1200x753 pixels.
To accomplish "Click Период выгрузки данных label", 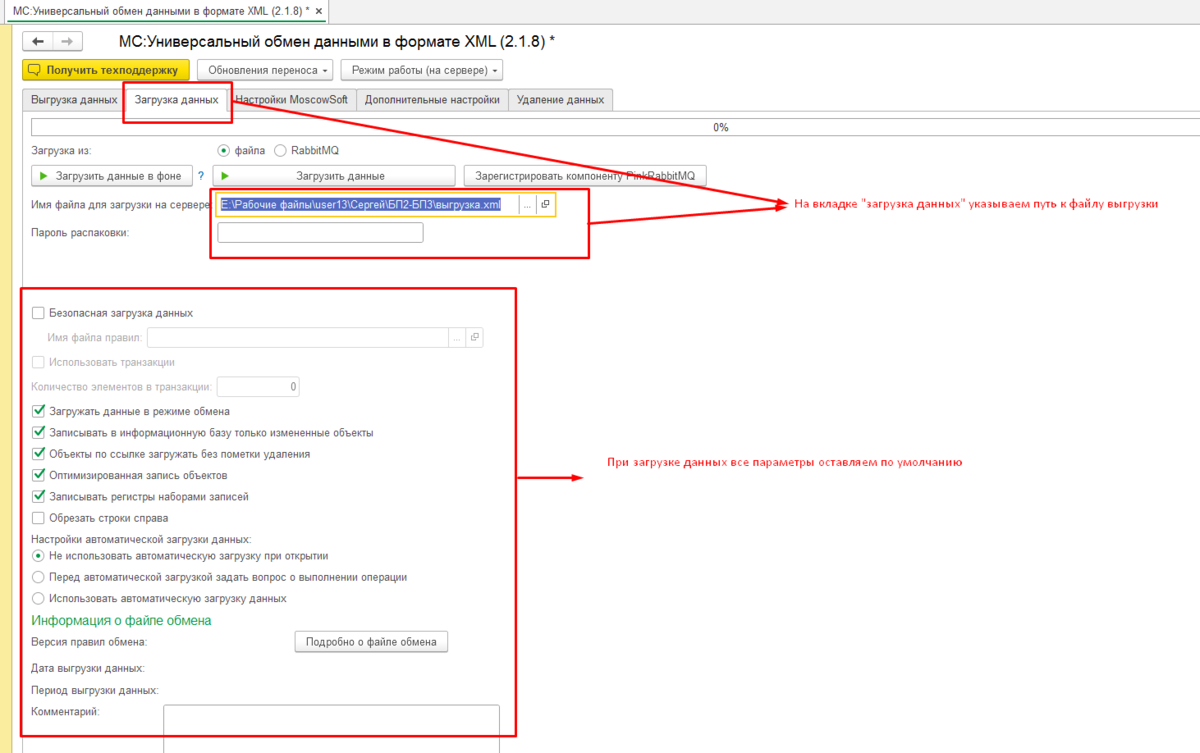I will click(95, 690).
